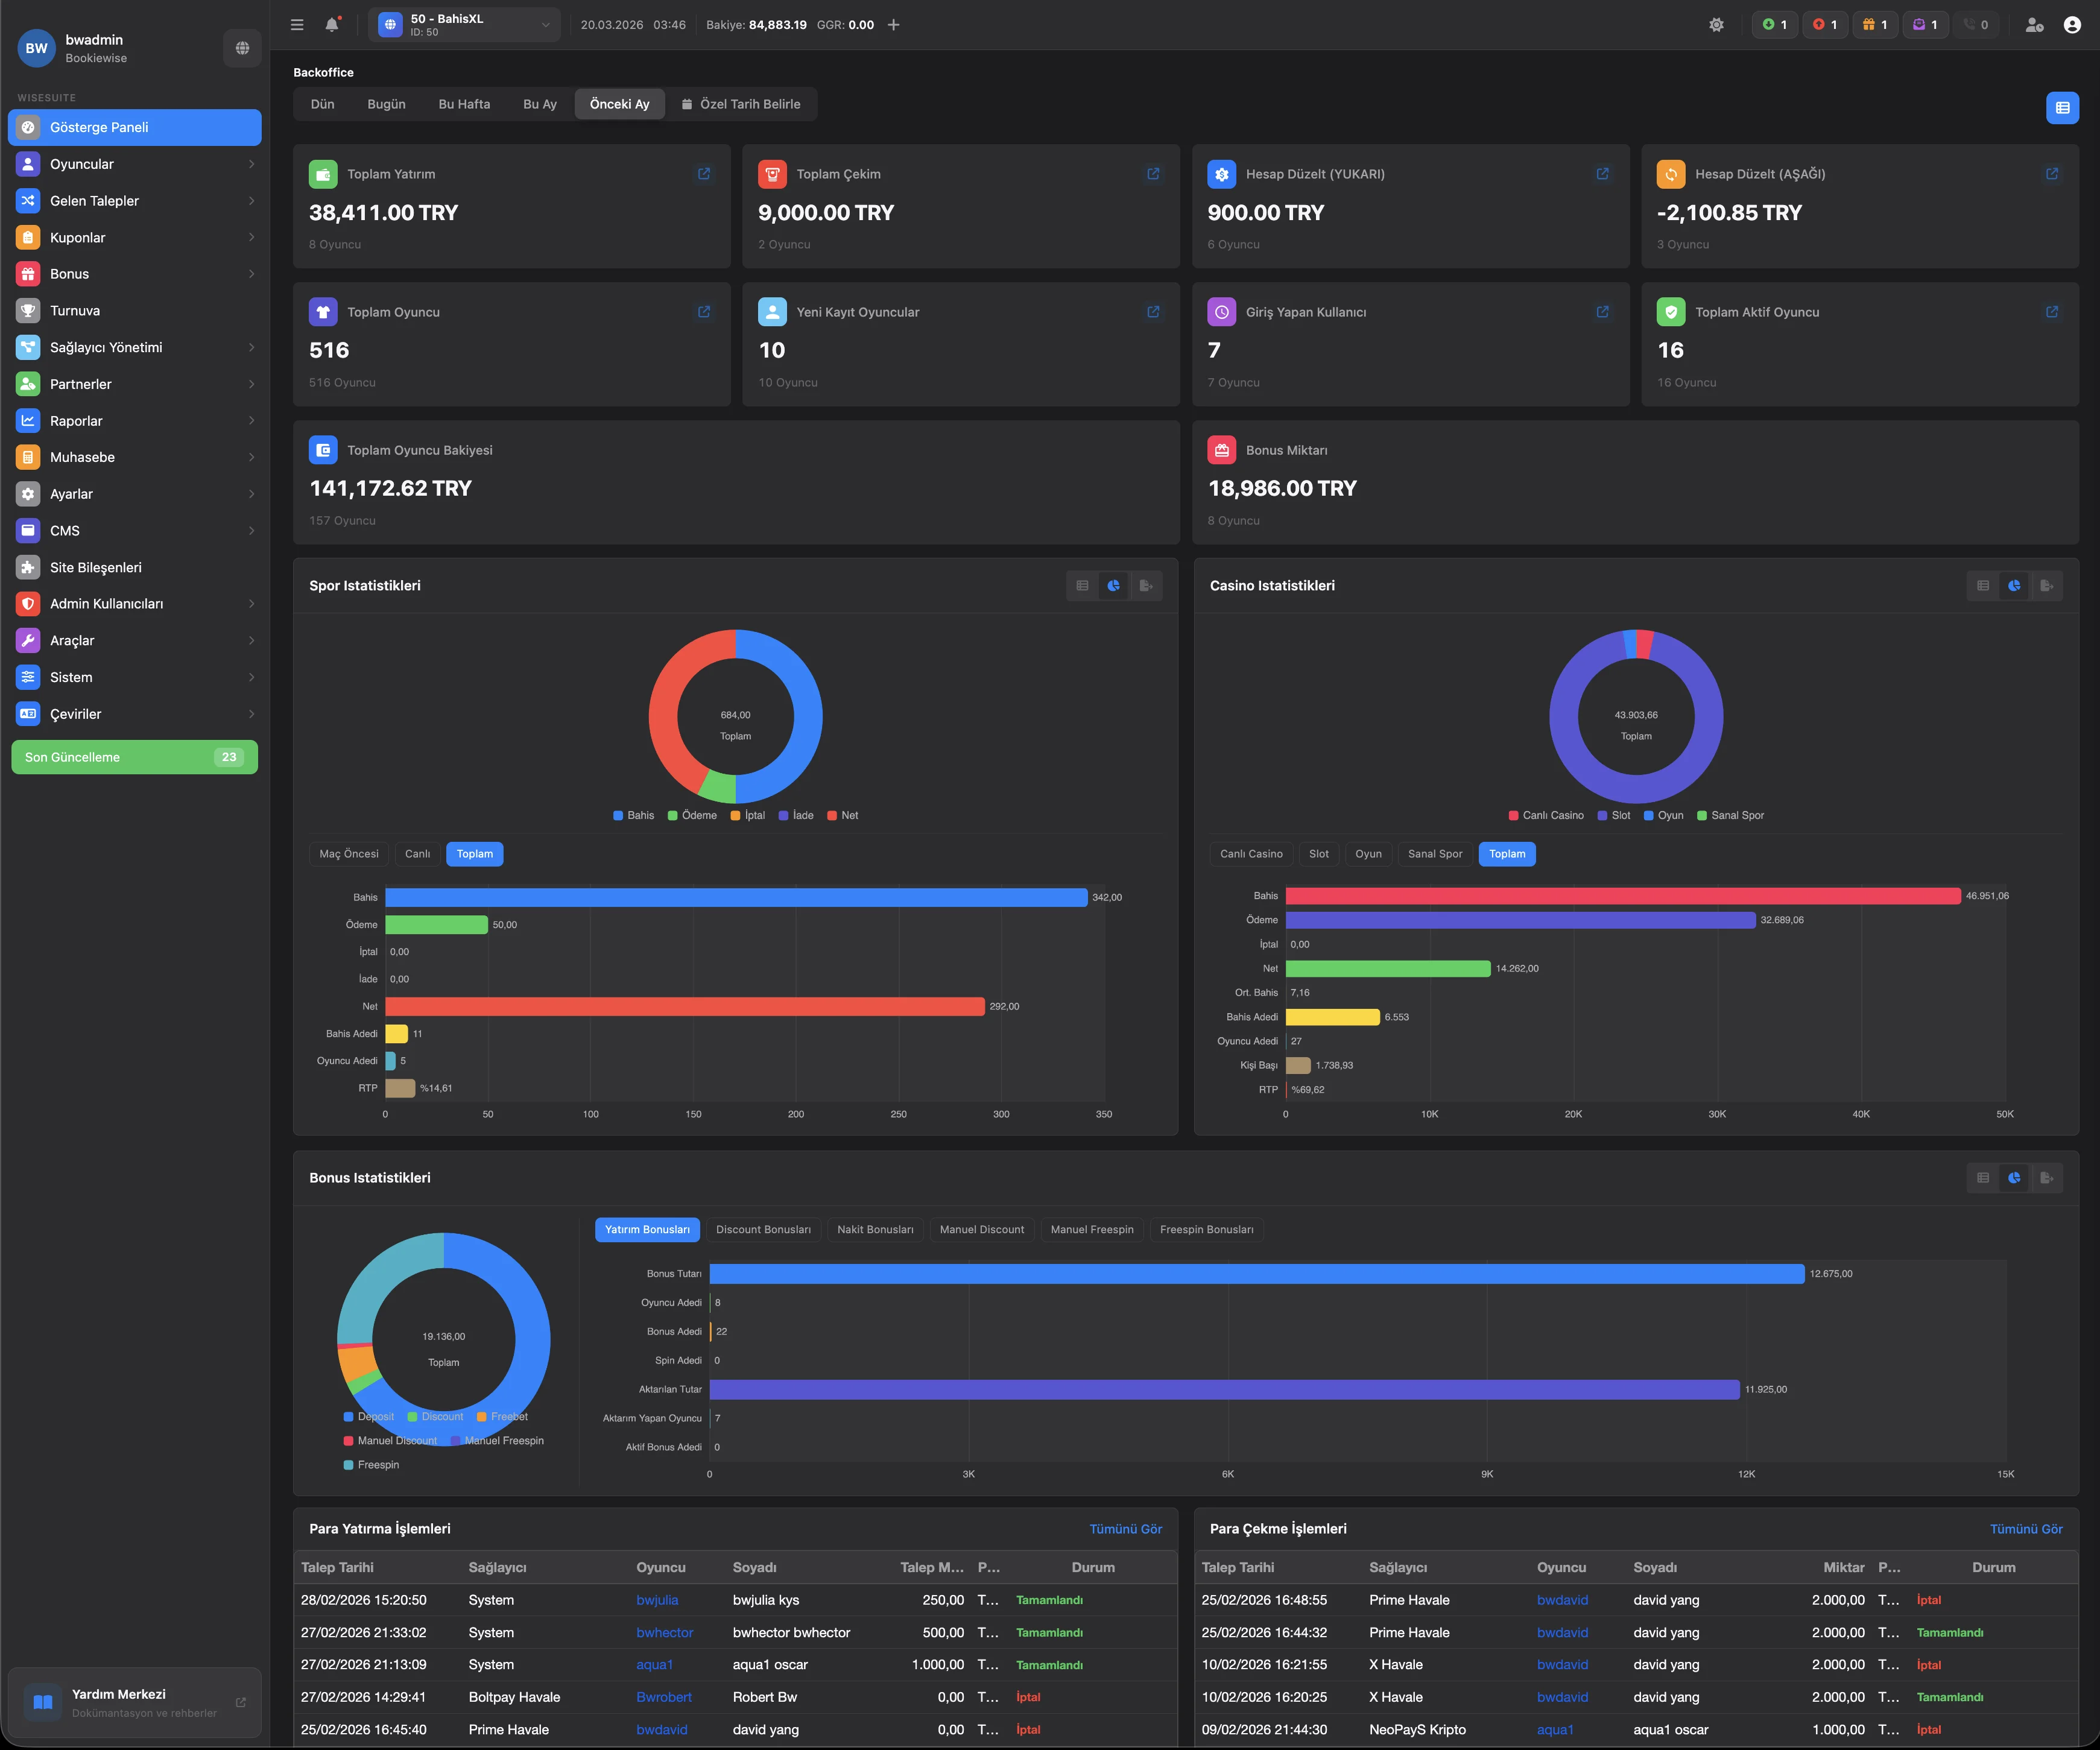
Task: Switch Spor Istatistikleri to table view icon
Action: 1081,586
